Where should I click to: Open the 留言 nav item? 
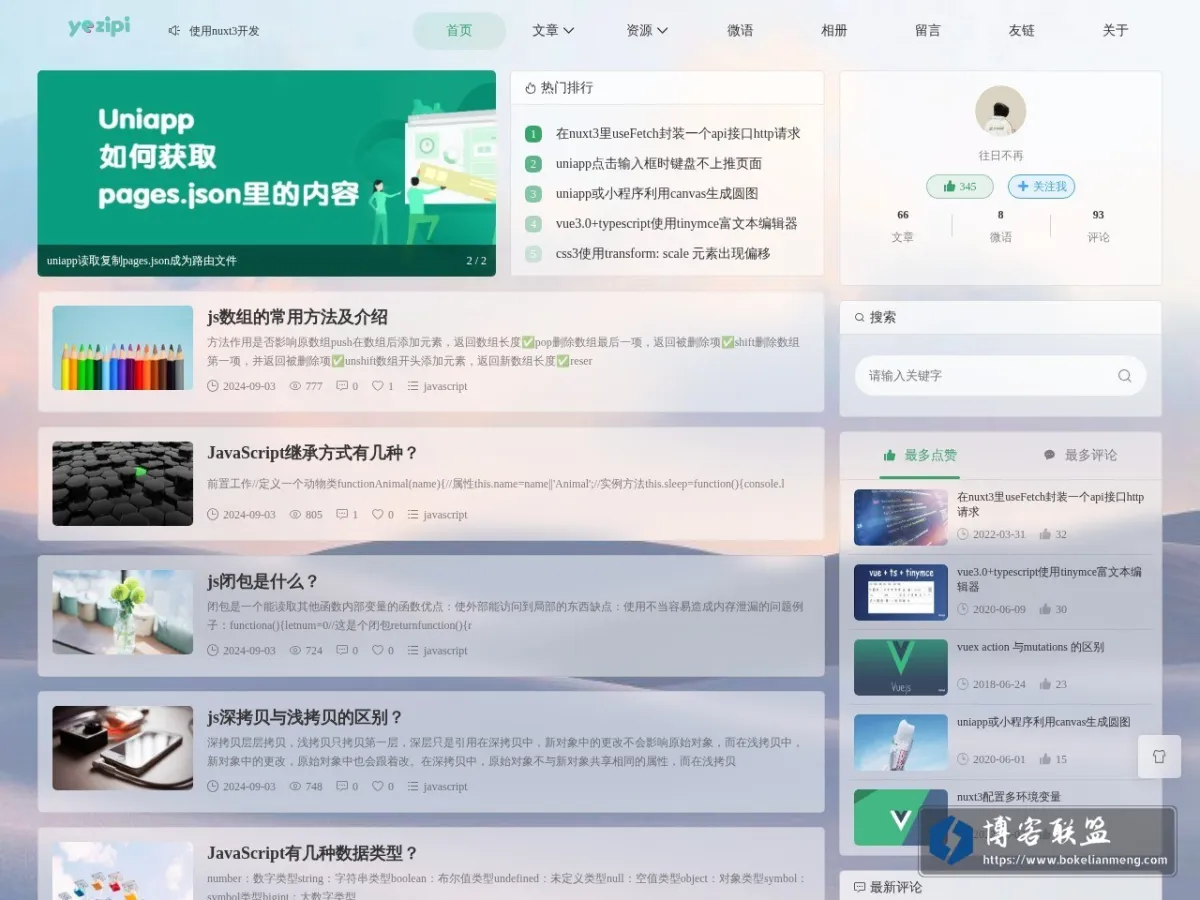pos(928,31)
